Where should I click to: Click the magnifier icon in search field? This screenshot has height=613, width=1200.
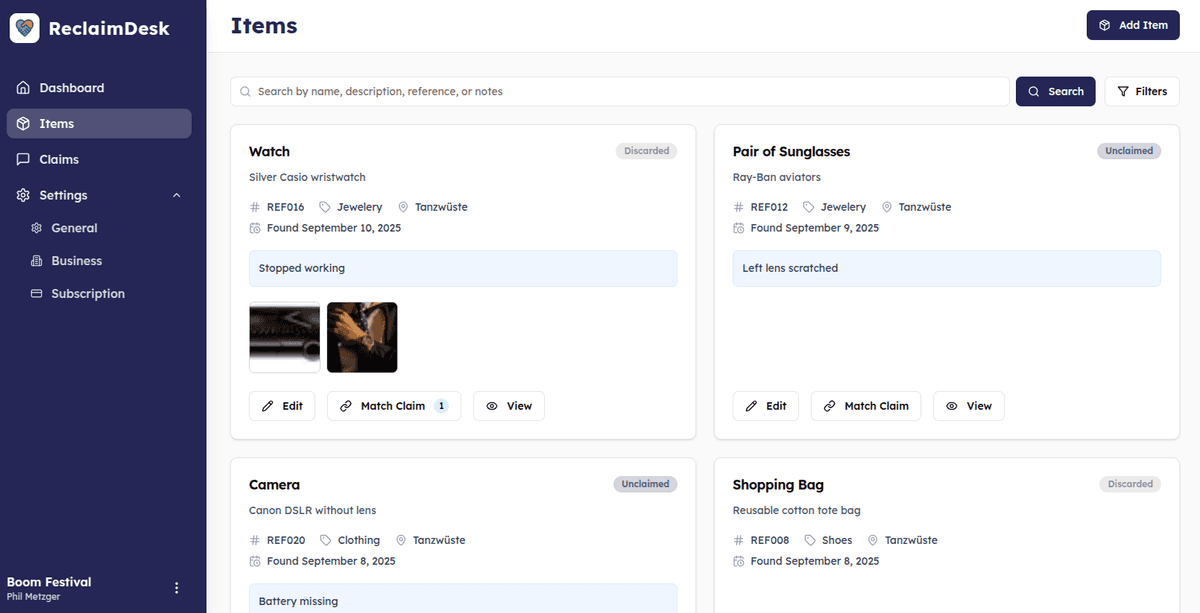(x=245, y=92)
